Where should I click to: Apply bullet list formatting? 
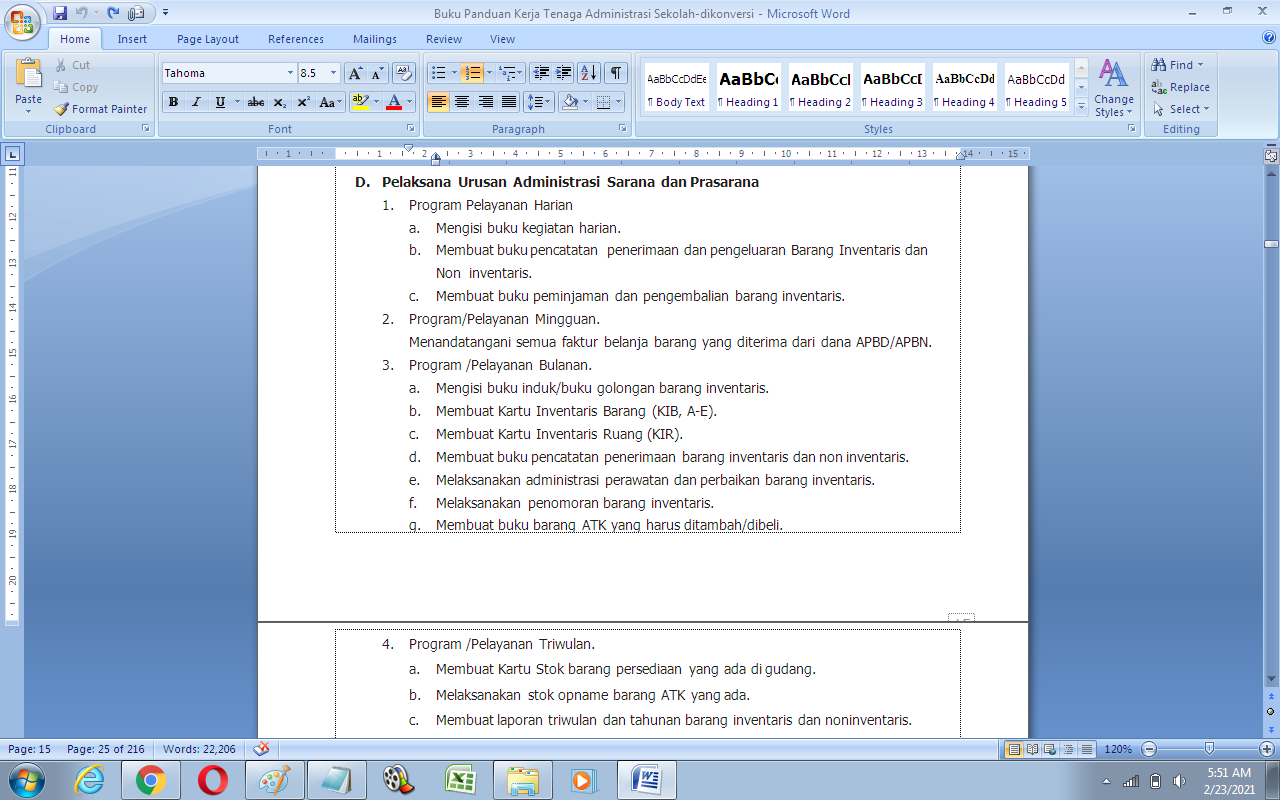click(x=437, y=73)
